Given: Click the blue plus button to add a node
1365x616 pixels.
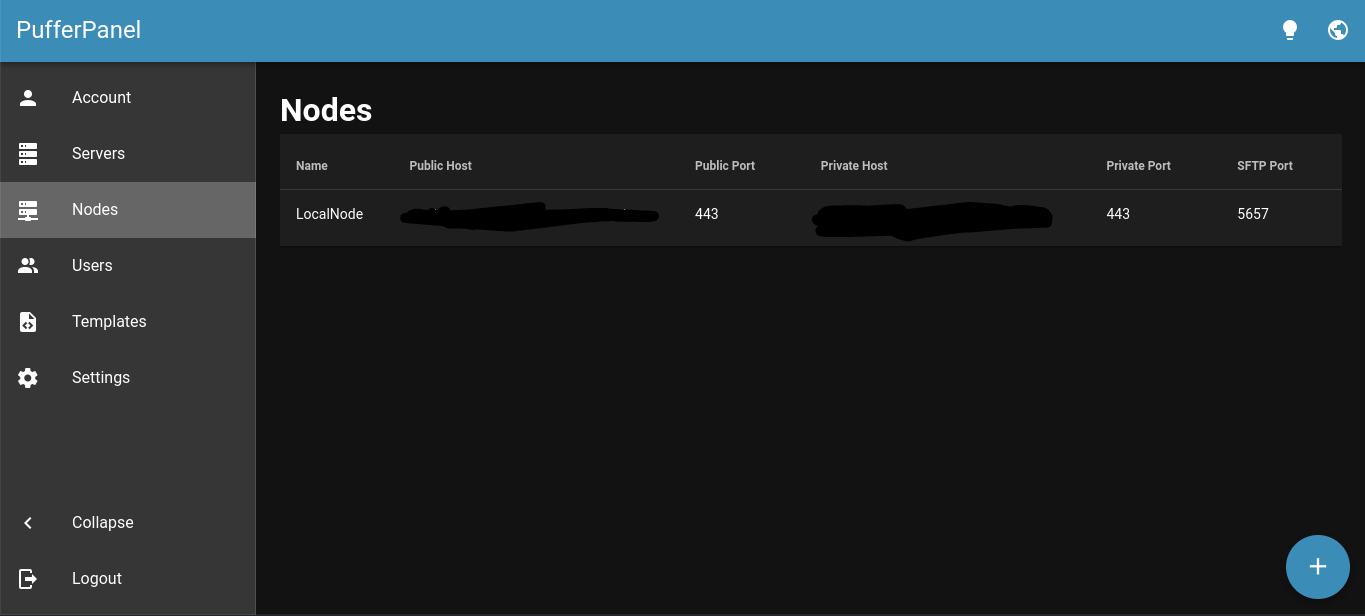Looking at the screenshot, I should [1317, 566].
